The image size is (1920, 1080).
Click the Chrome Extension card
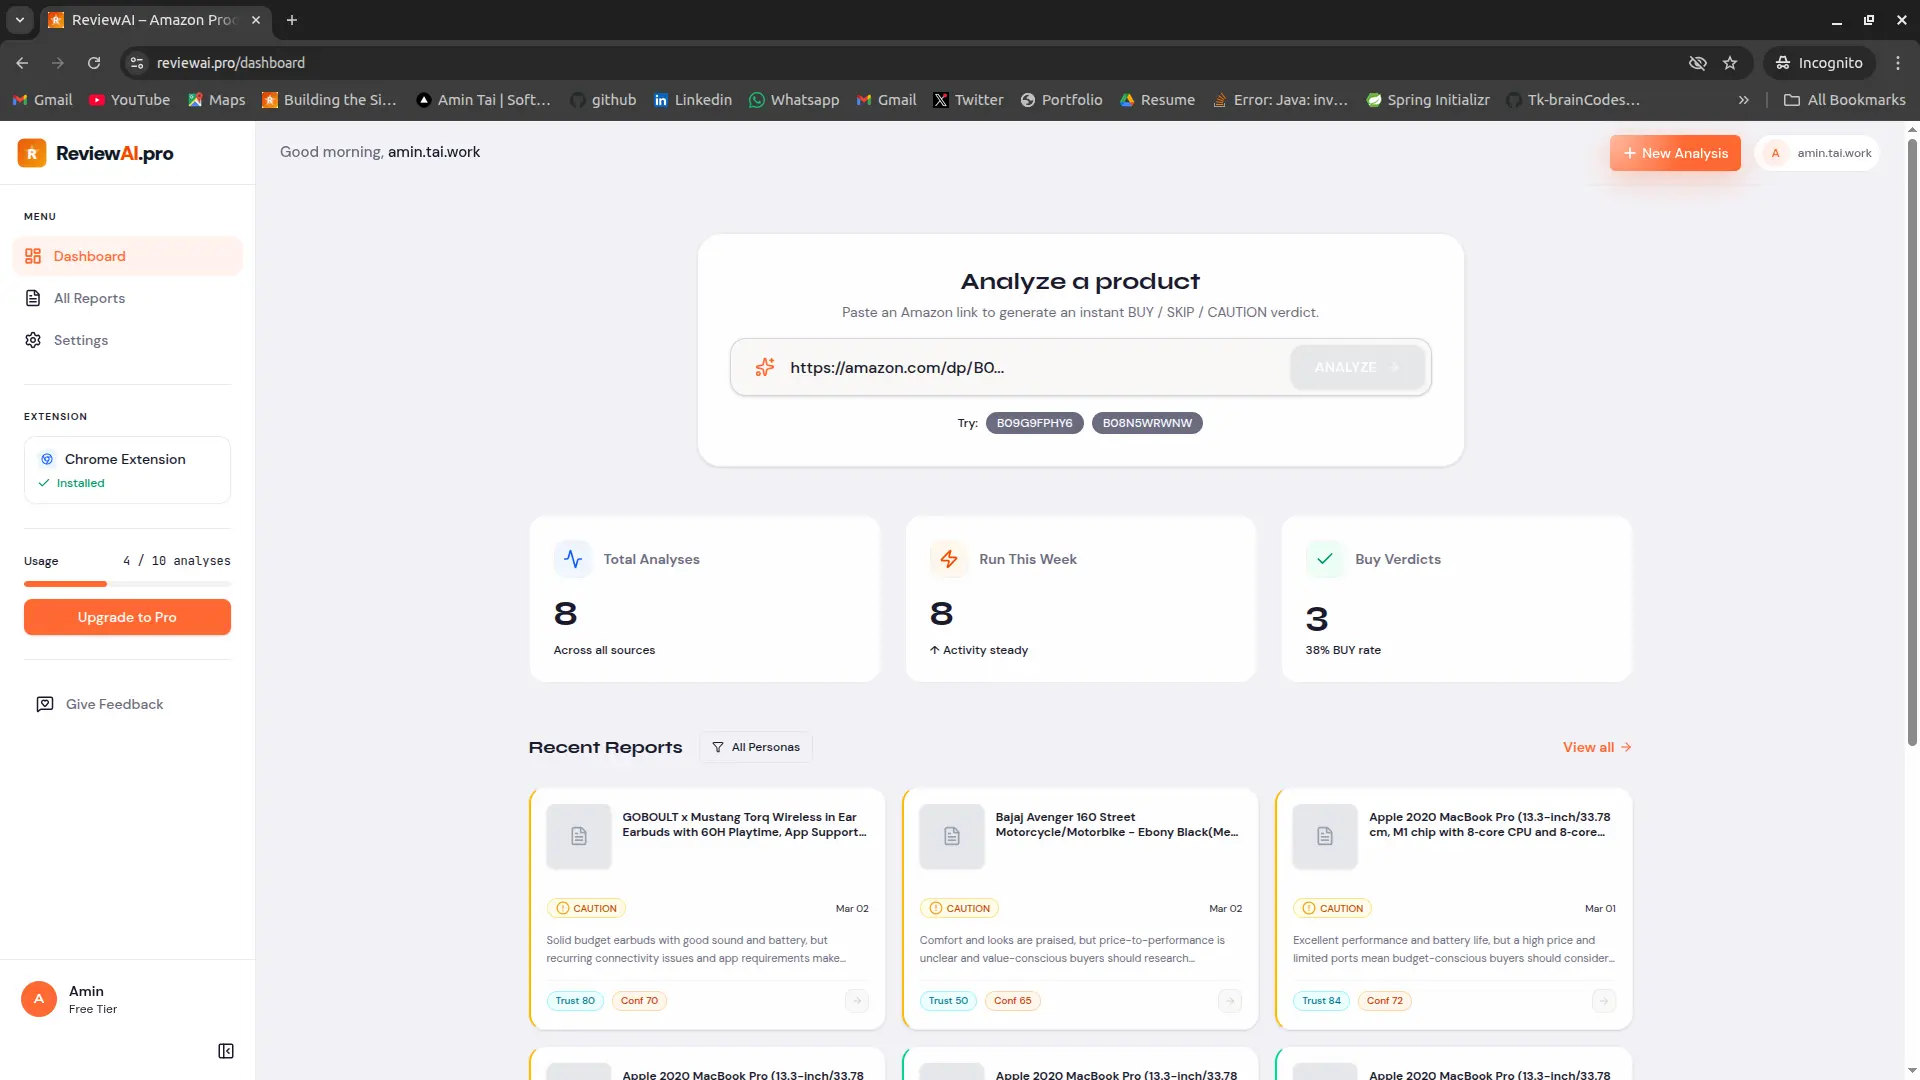[127, 470]
